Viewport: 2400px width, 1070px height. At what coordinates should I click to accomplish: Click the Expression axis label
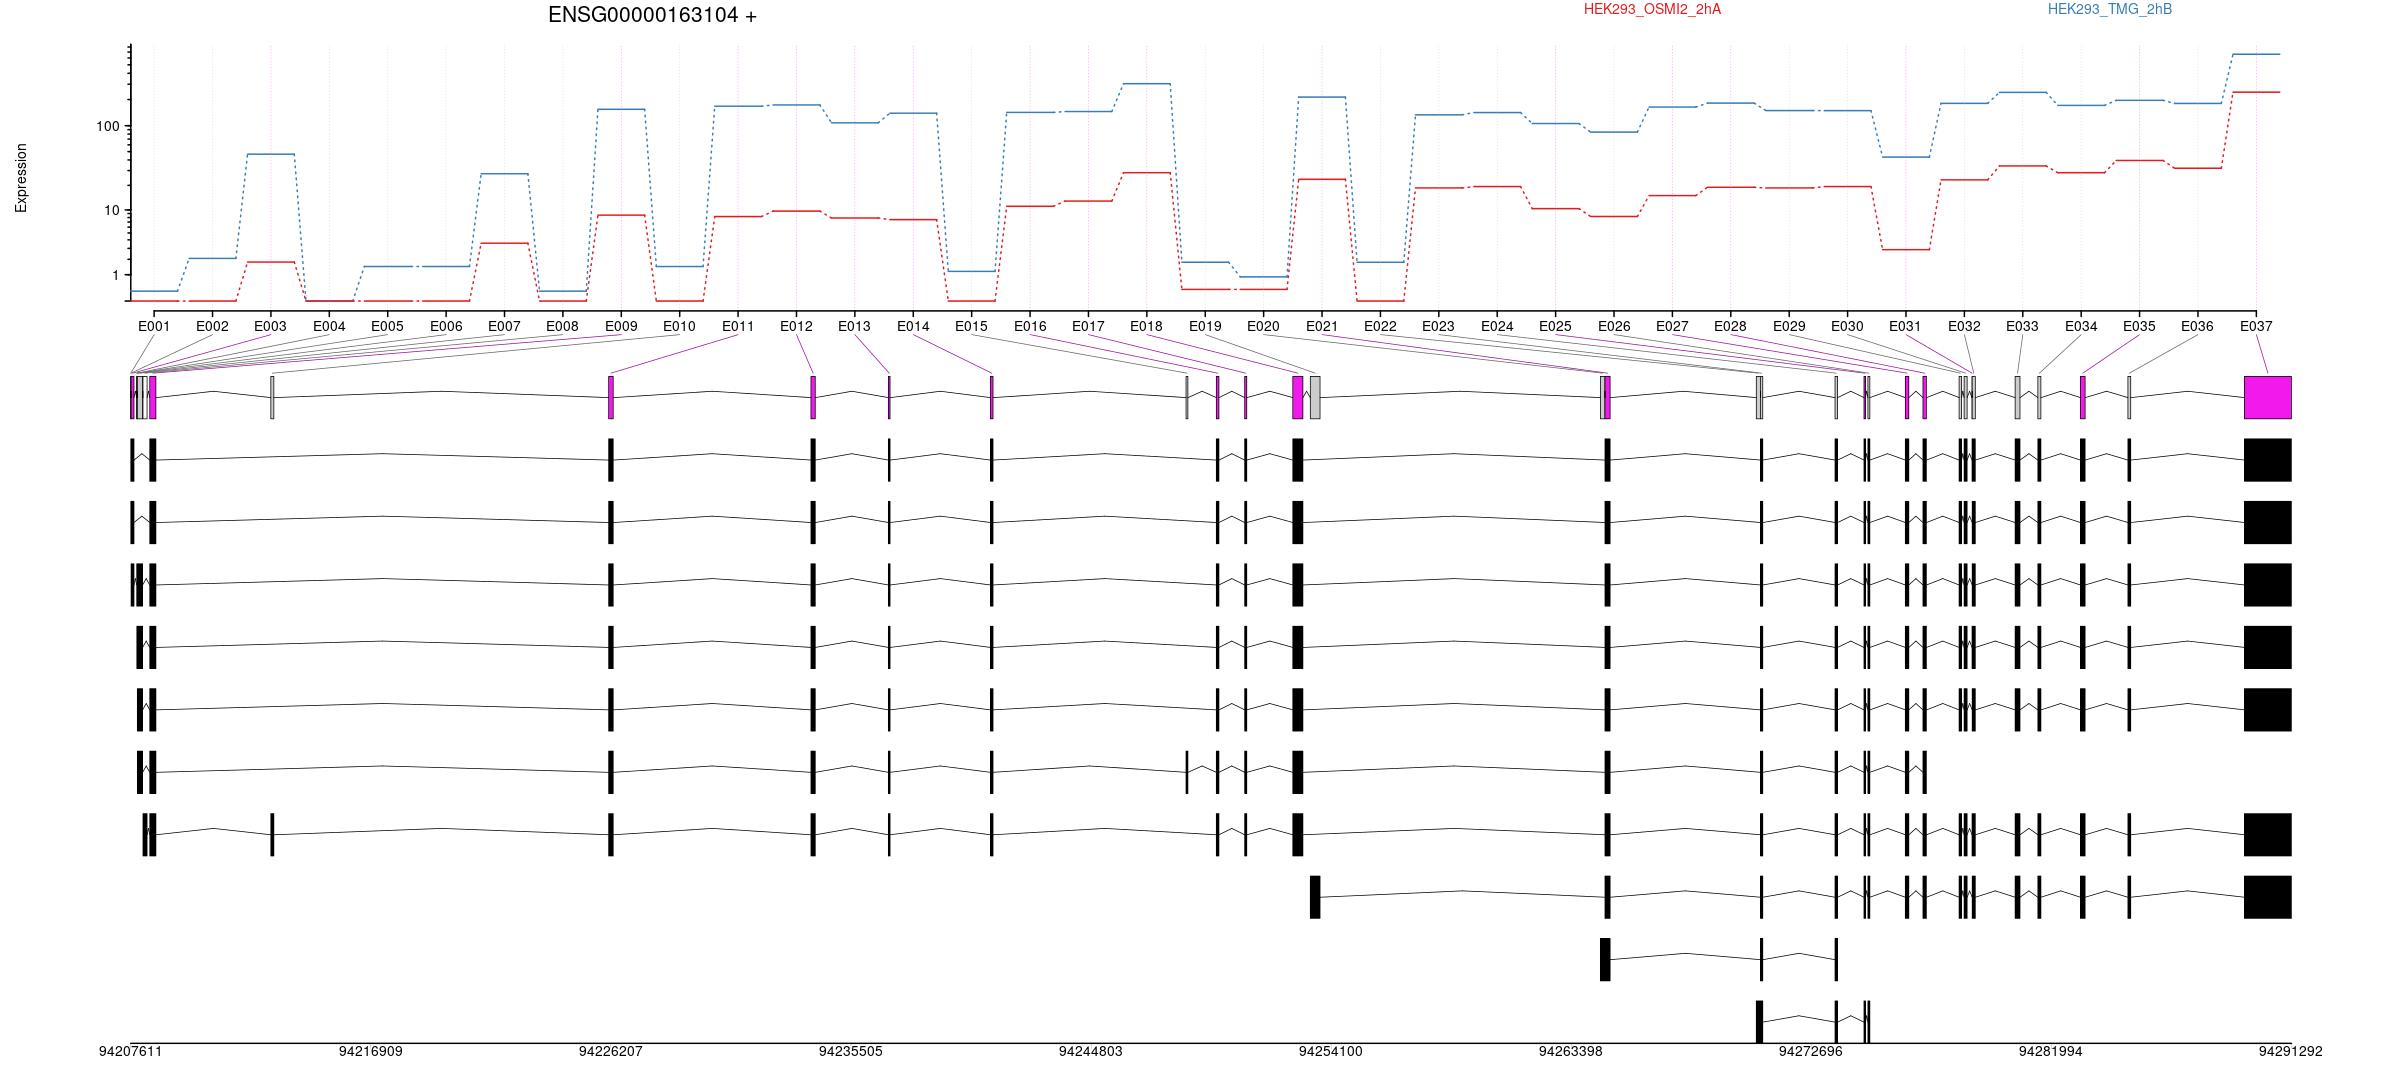(21, 178)
